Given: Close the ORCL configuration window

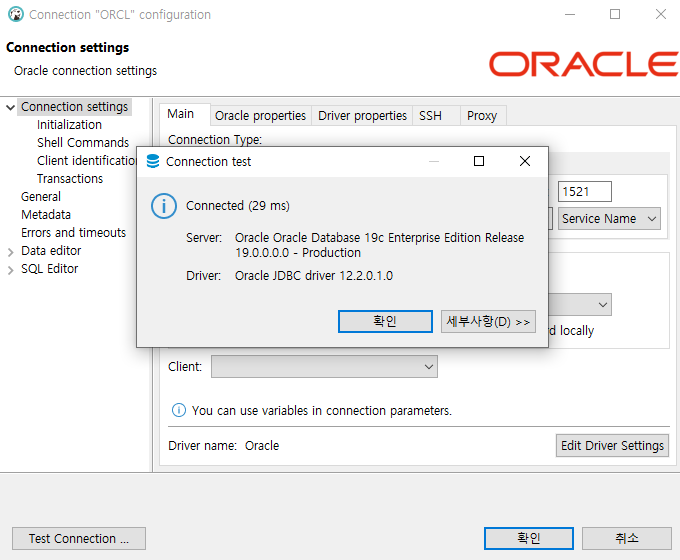Looking at the screenshot, I should [x=660, y=14].
